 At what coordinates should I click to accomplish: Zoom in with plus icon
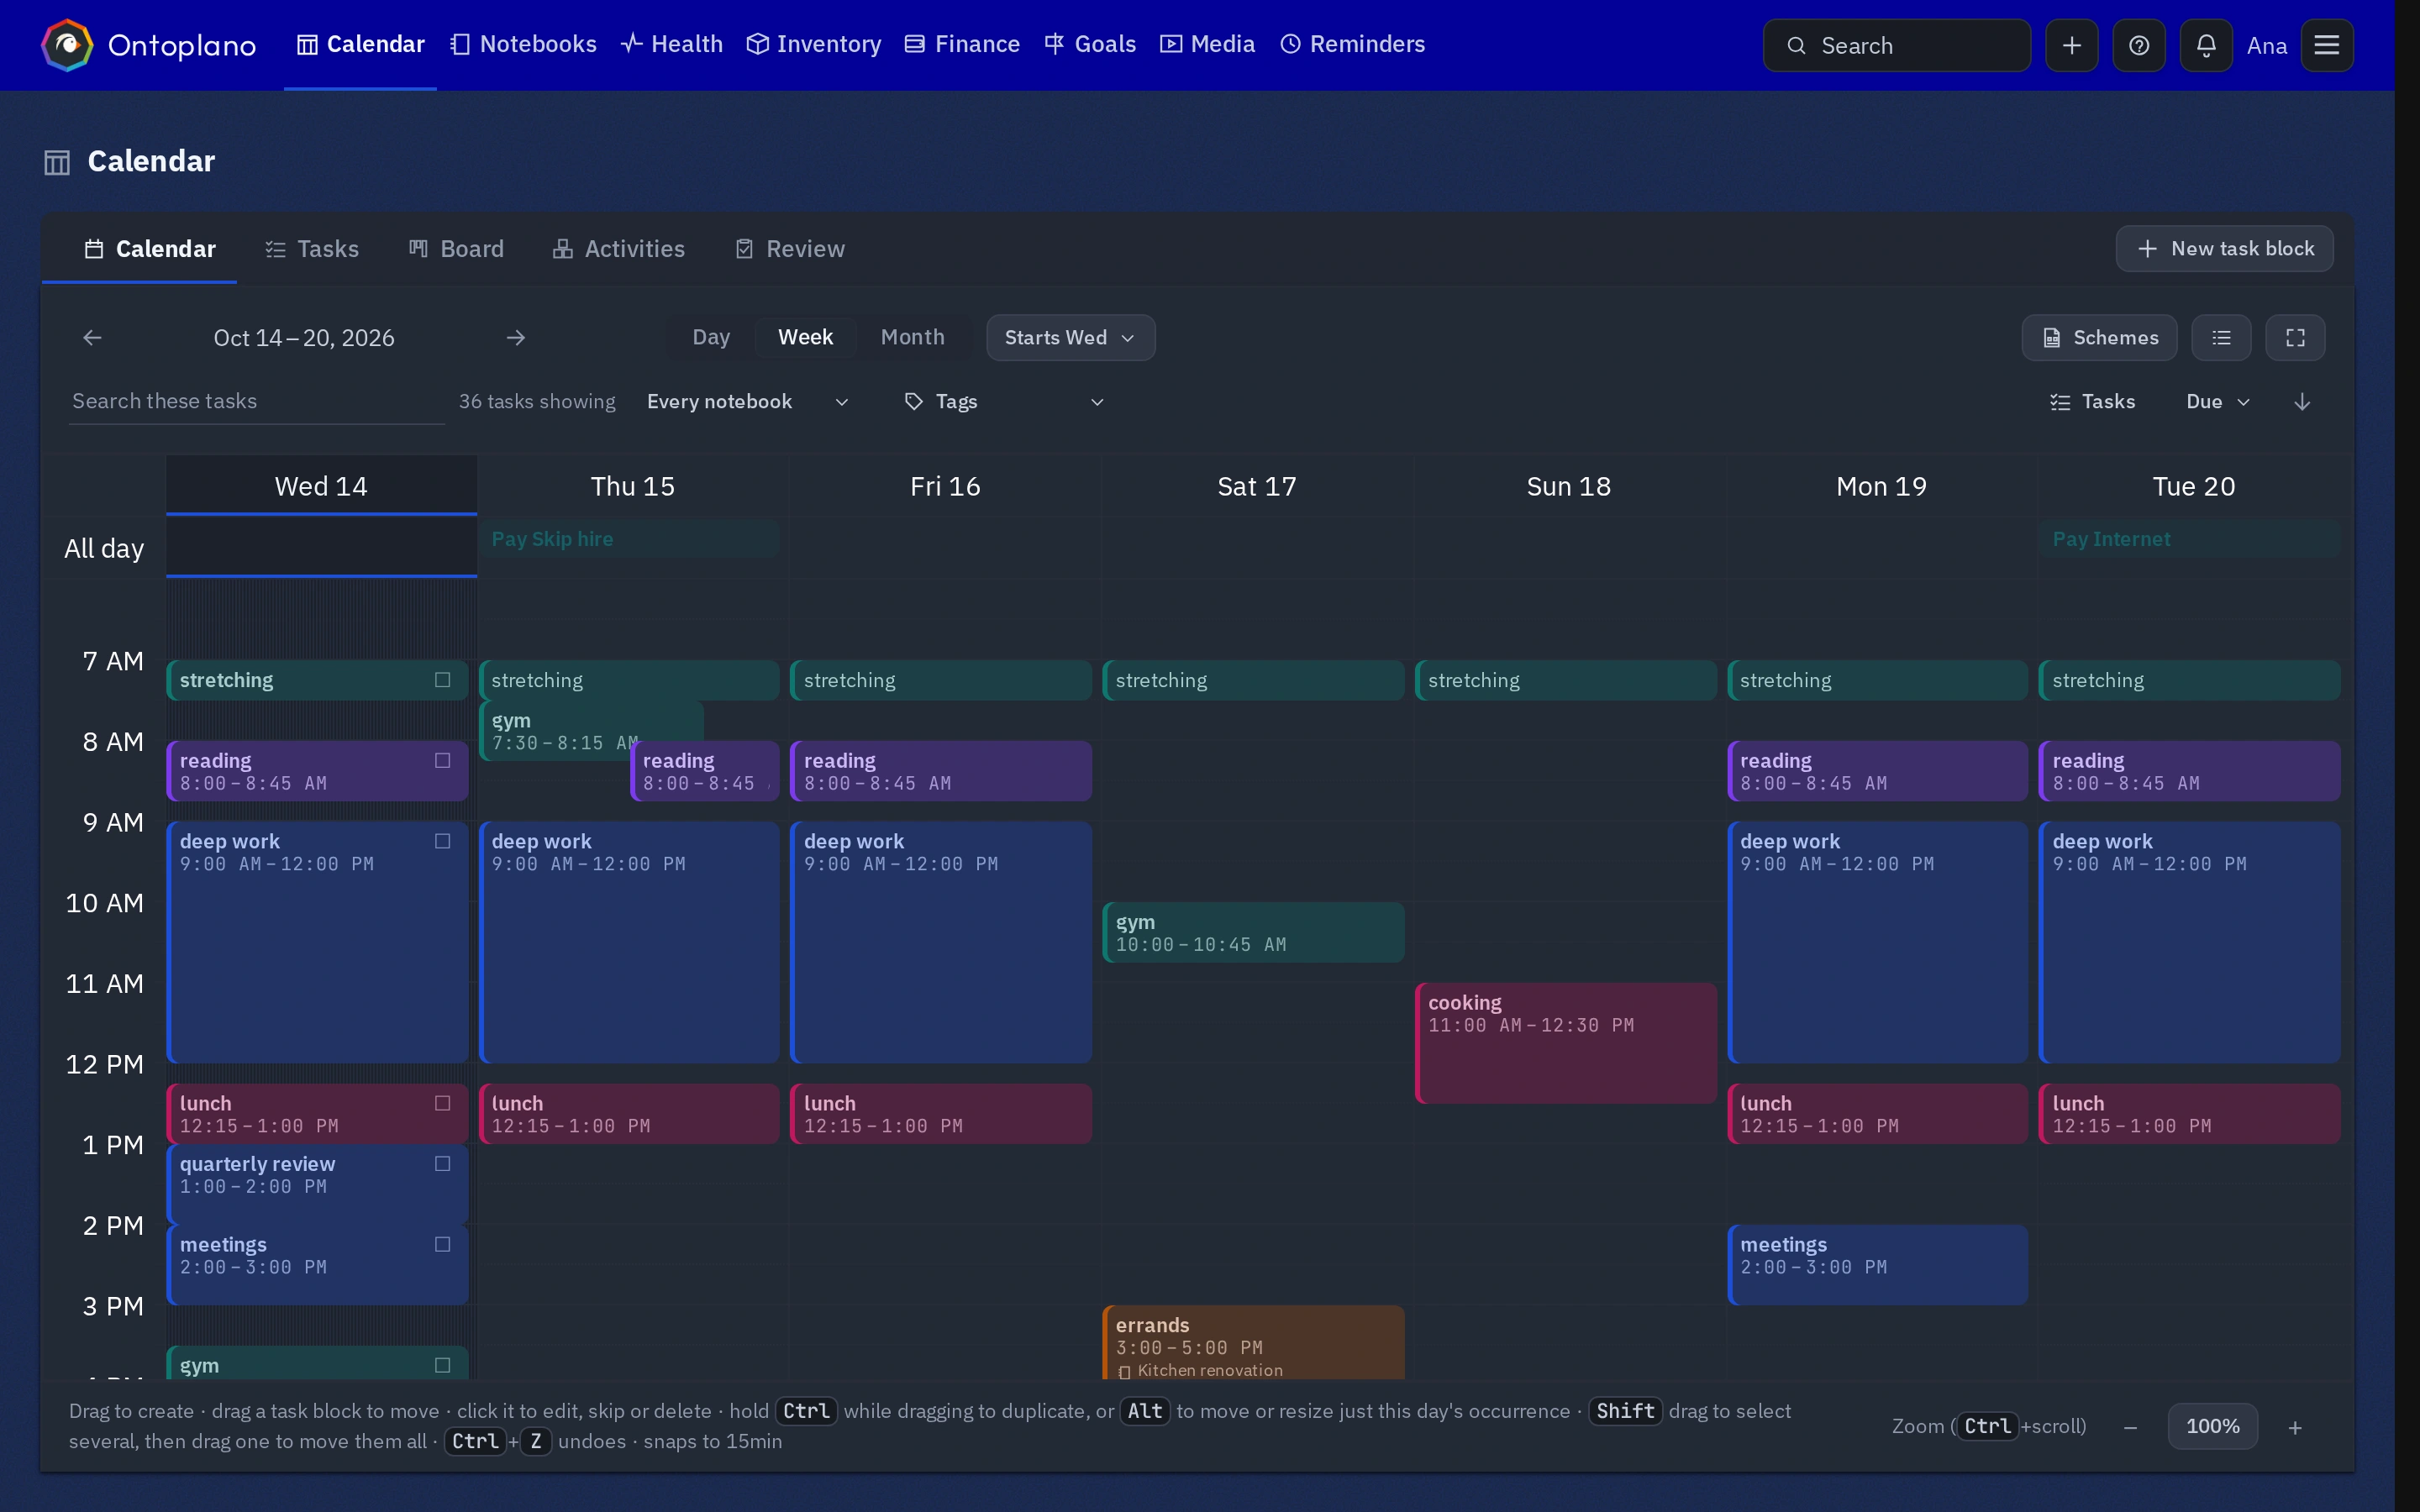tap(2295, 1427)
